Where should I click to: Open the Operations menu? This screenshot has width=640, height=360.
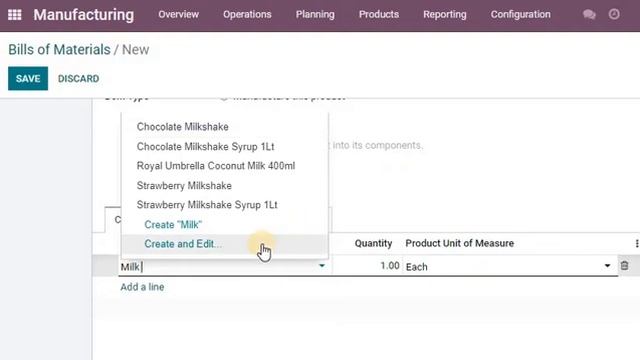tap(247, 14)
